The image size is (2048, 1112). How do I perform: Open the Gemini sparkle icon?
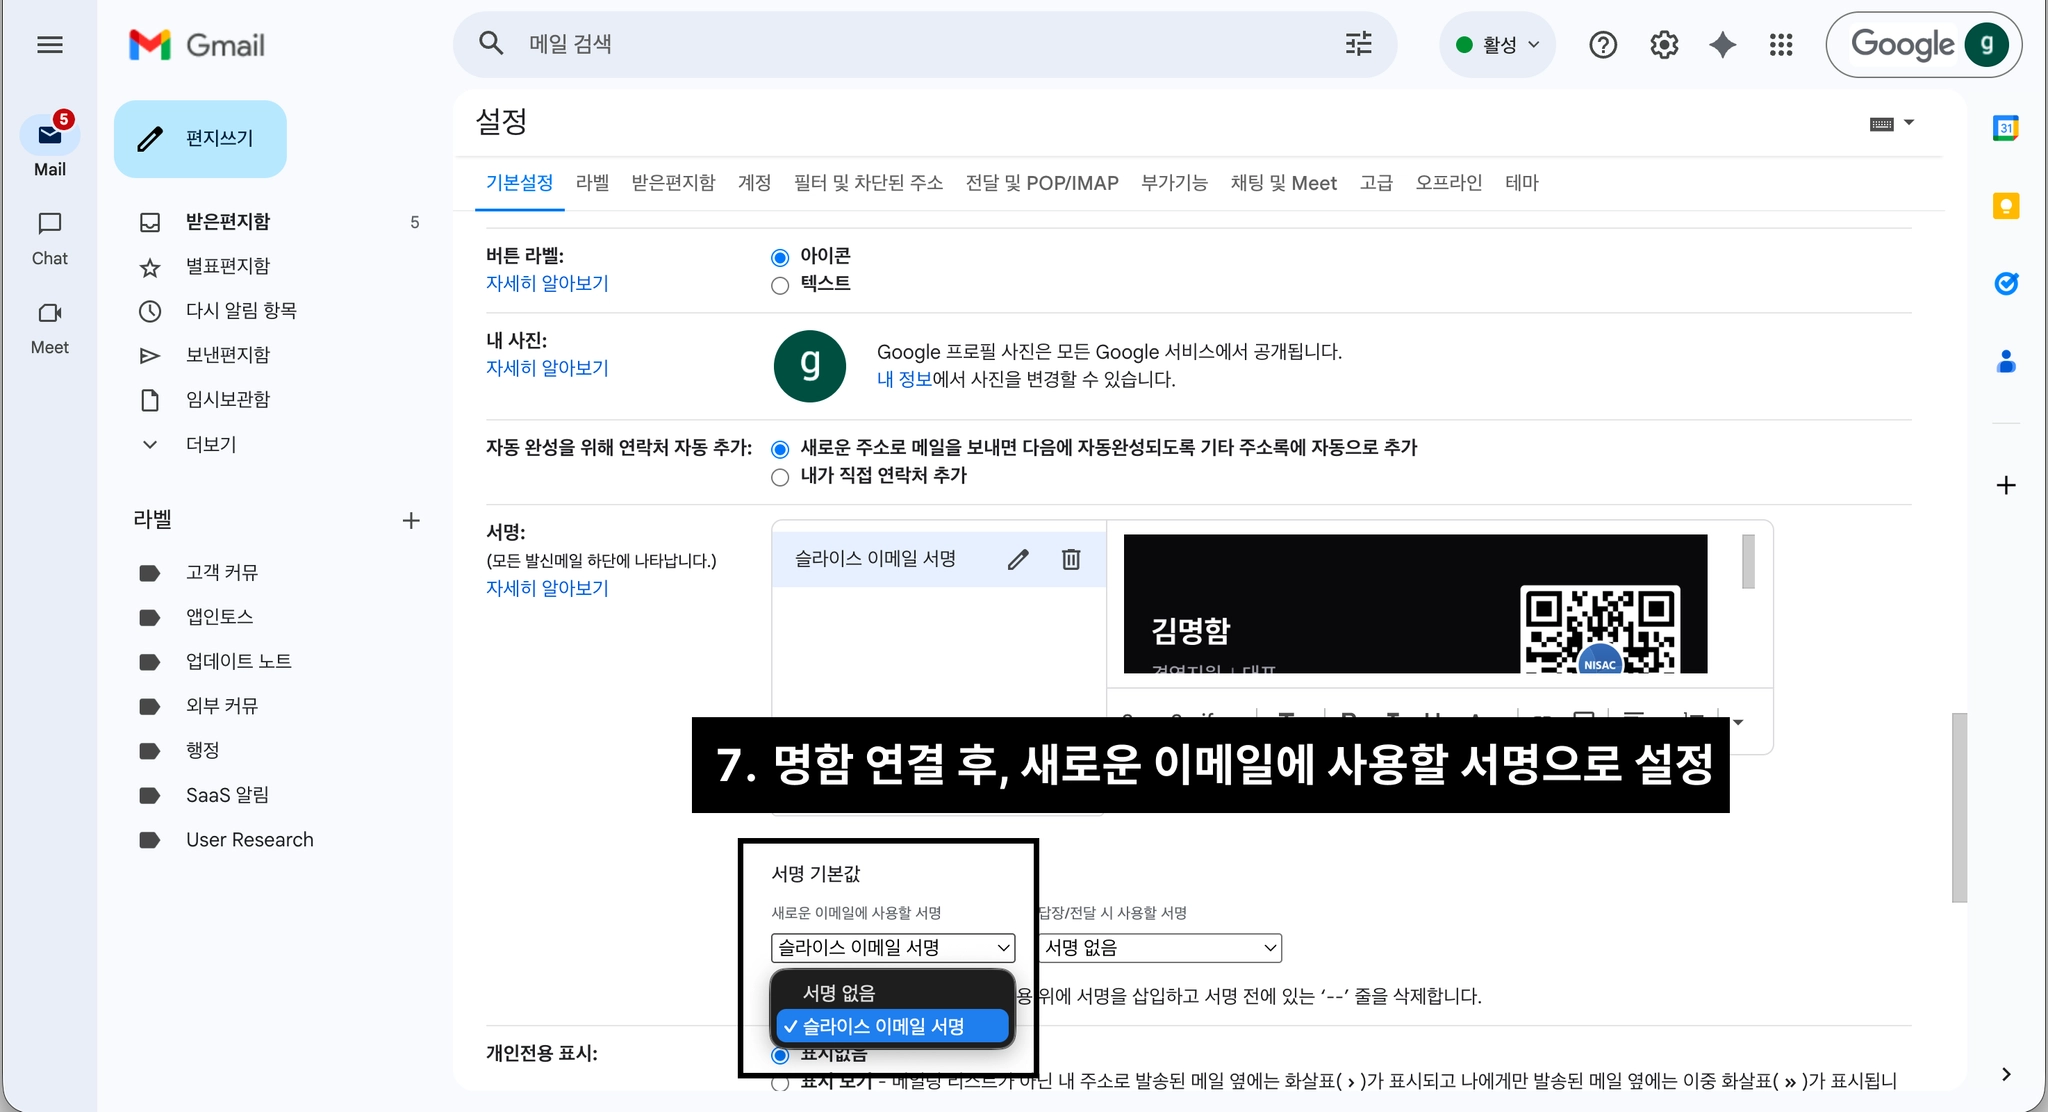(1722, 45)
